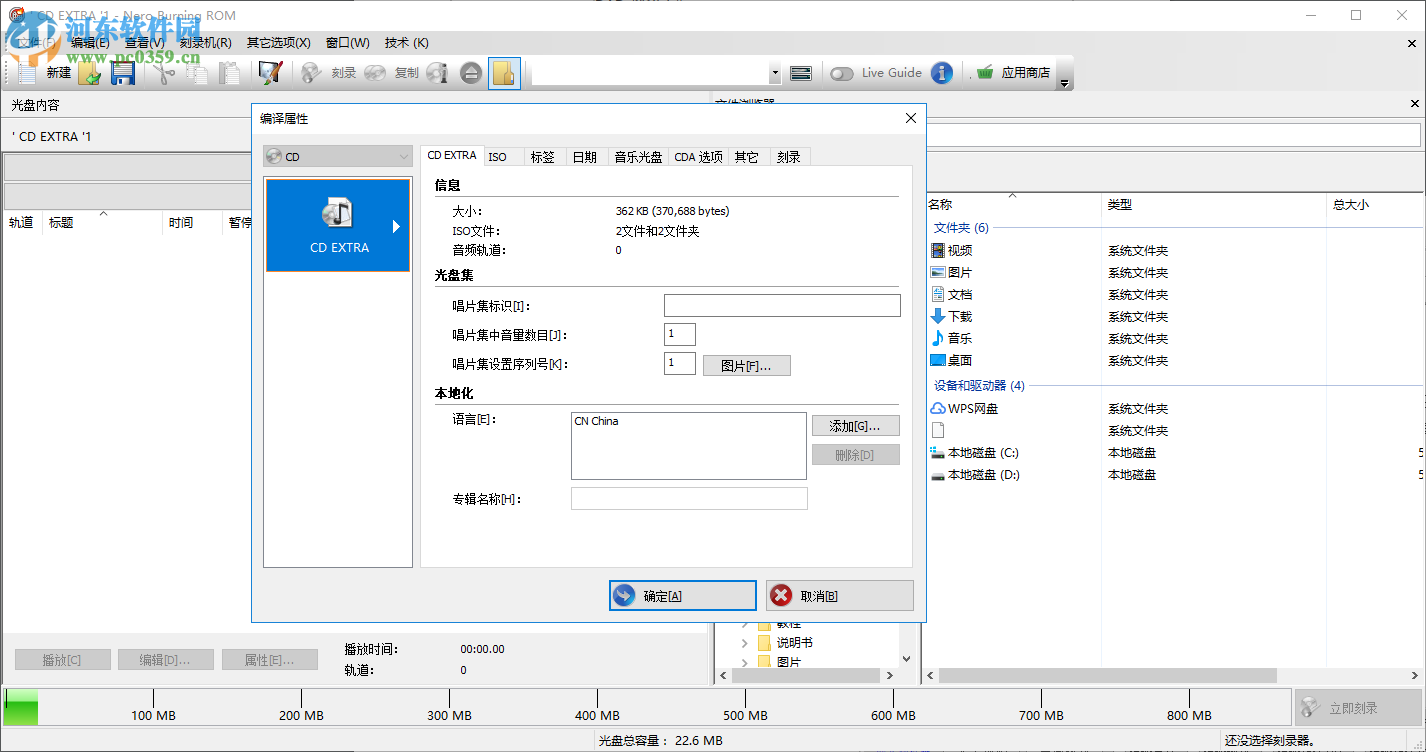Save the current compilation
Viewport: 1426px width, 752px height.
pyautogui.click(x=123, y=72)
